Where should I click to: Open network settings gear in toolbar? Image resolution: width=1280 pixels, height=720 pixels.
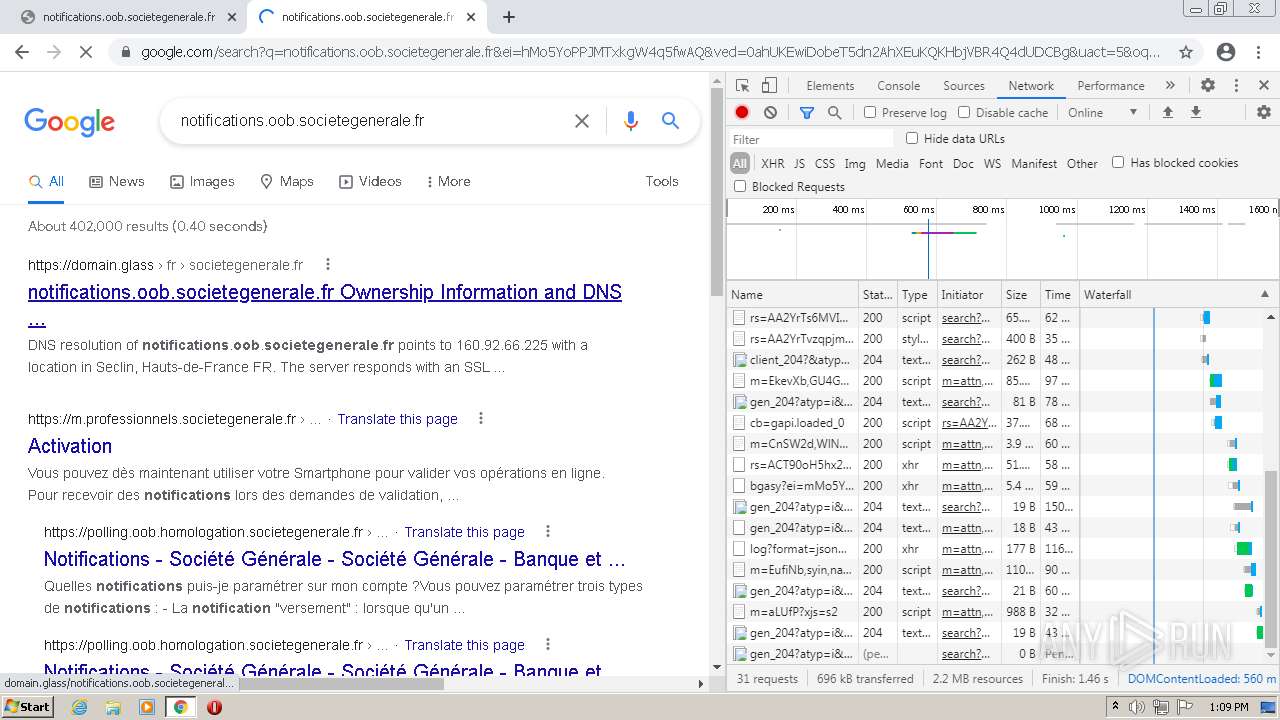(x=1263, y=113)
